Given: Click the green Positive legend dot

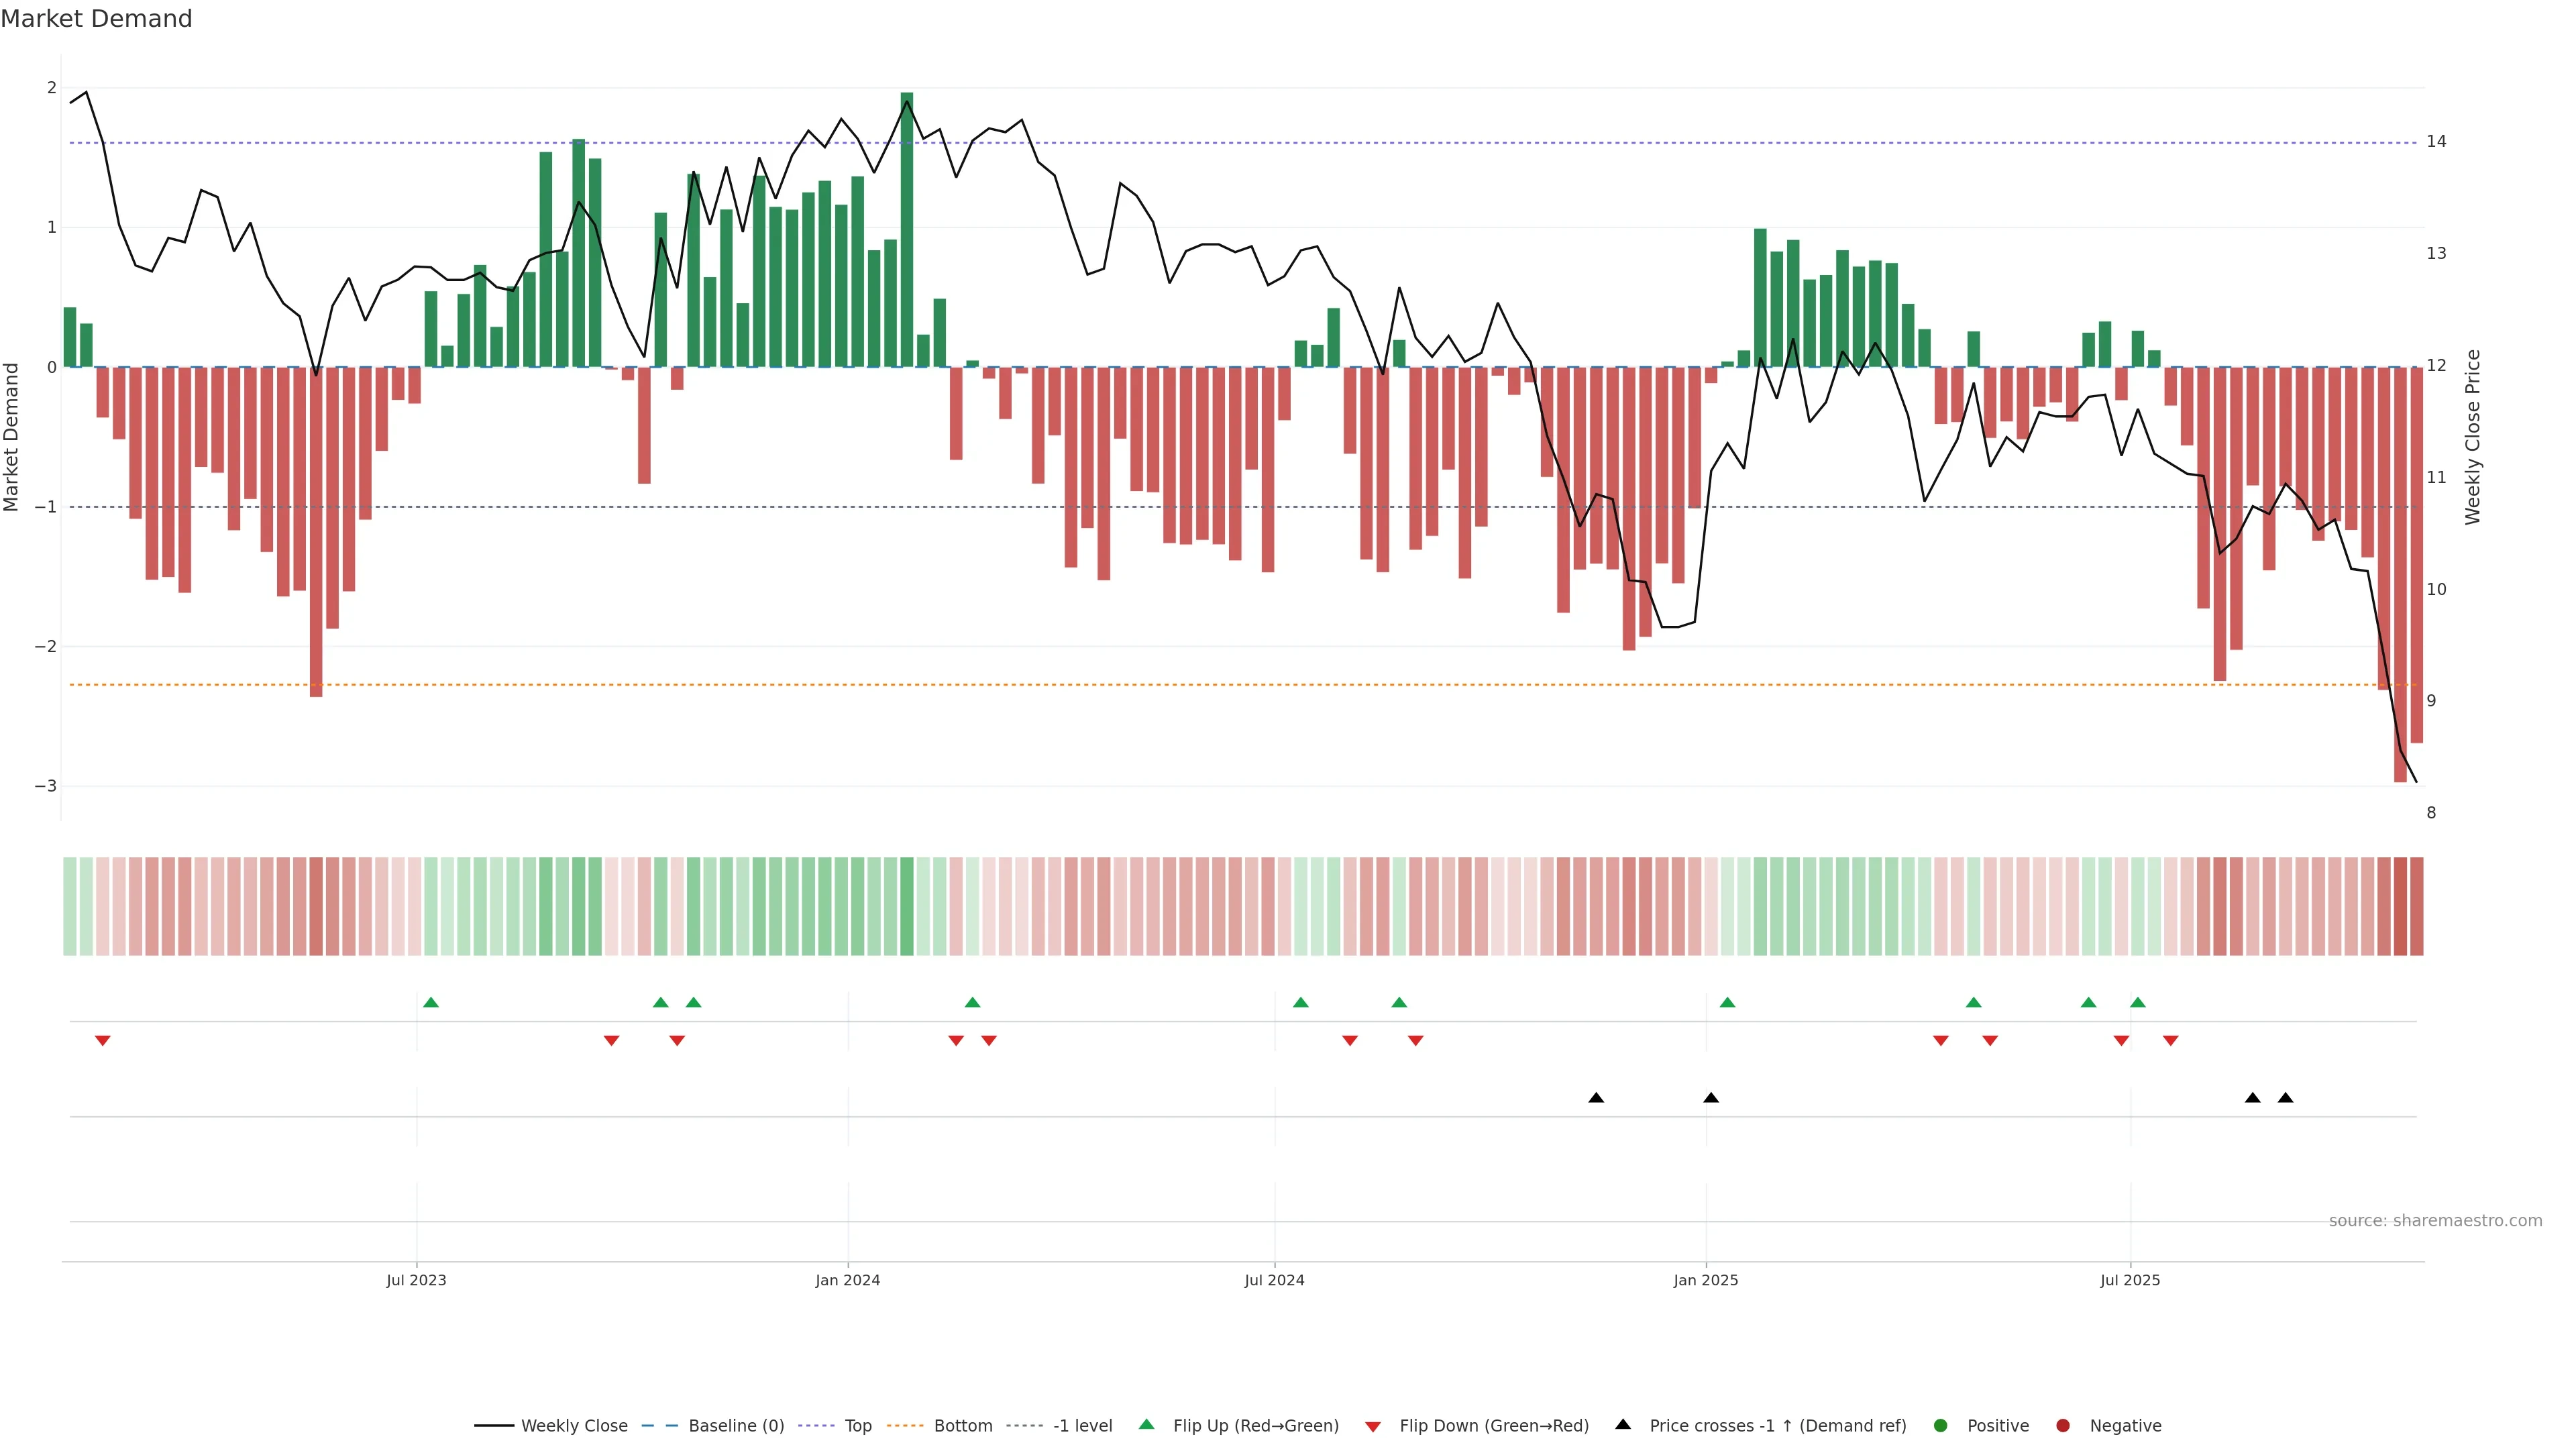Looking at the screenshot, I should pyautogui.click(x=1941, y=1426).
